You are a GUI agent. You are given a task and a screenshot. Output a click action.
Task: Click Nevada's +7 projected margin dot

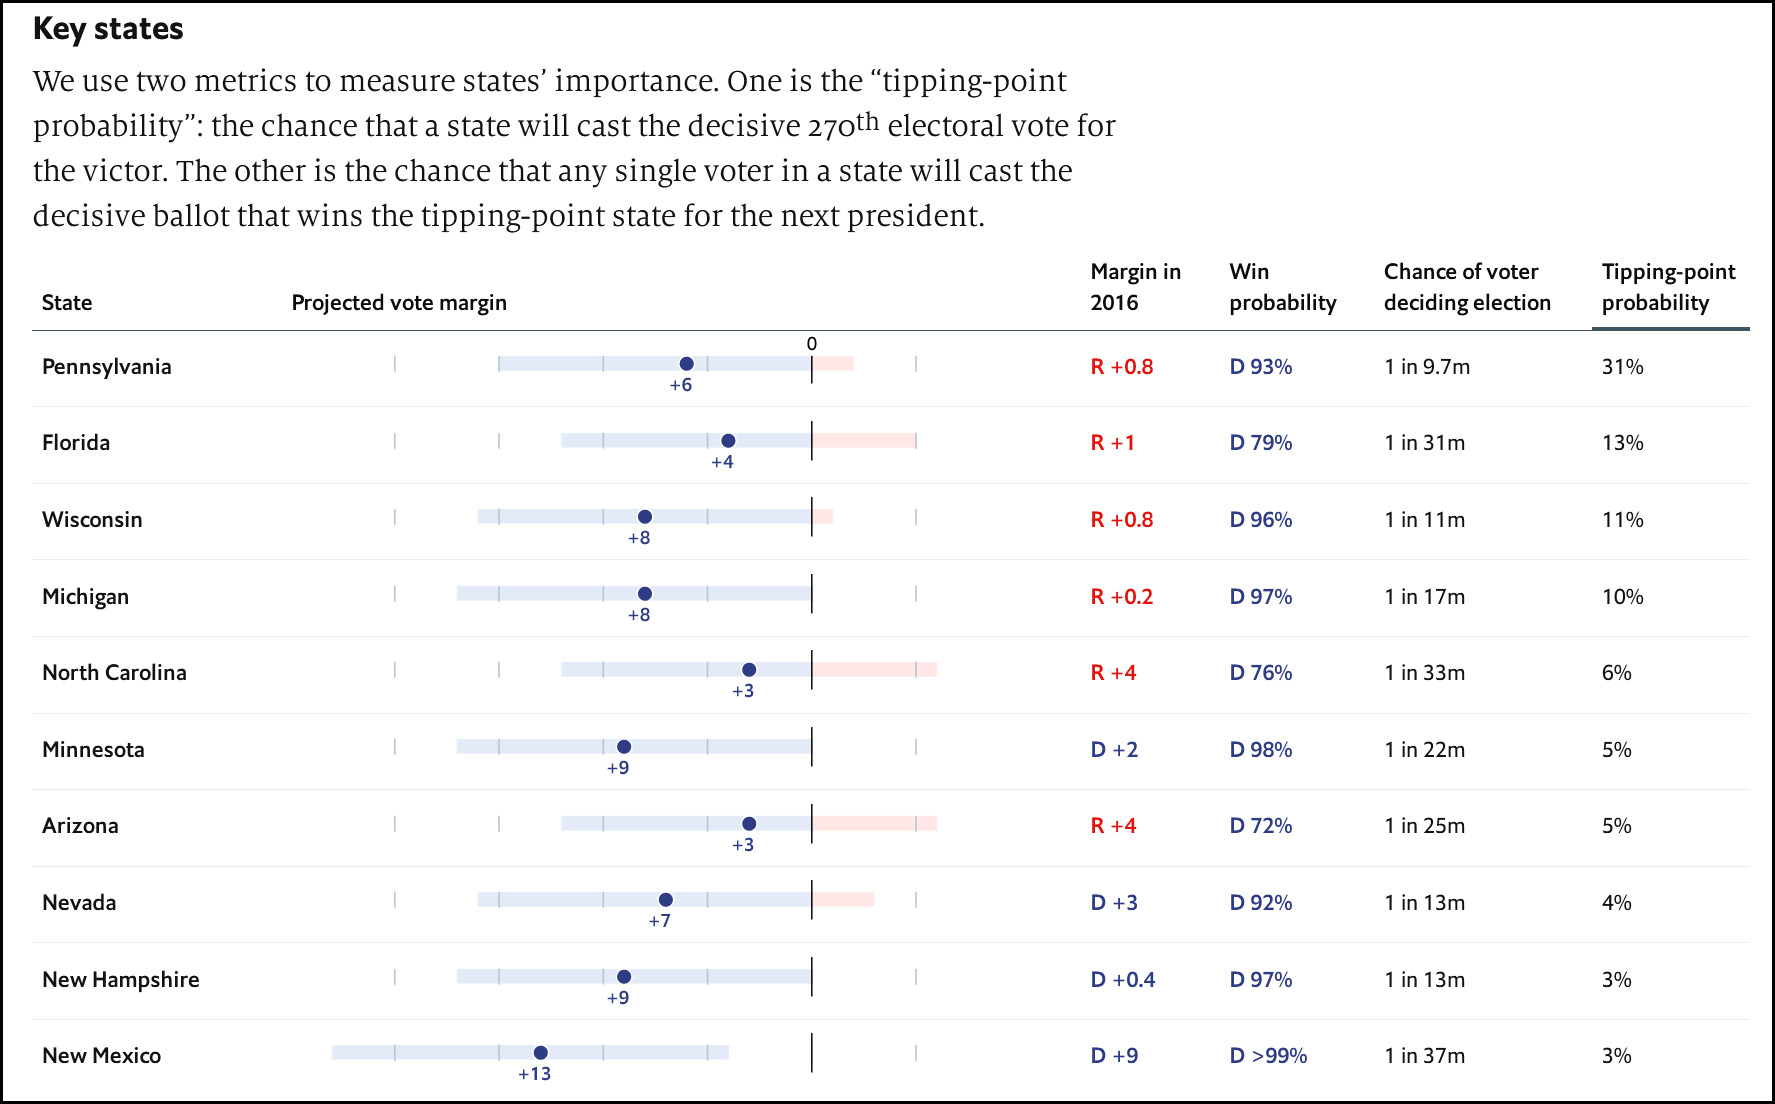click(x=666, y=900)
